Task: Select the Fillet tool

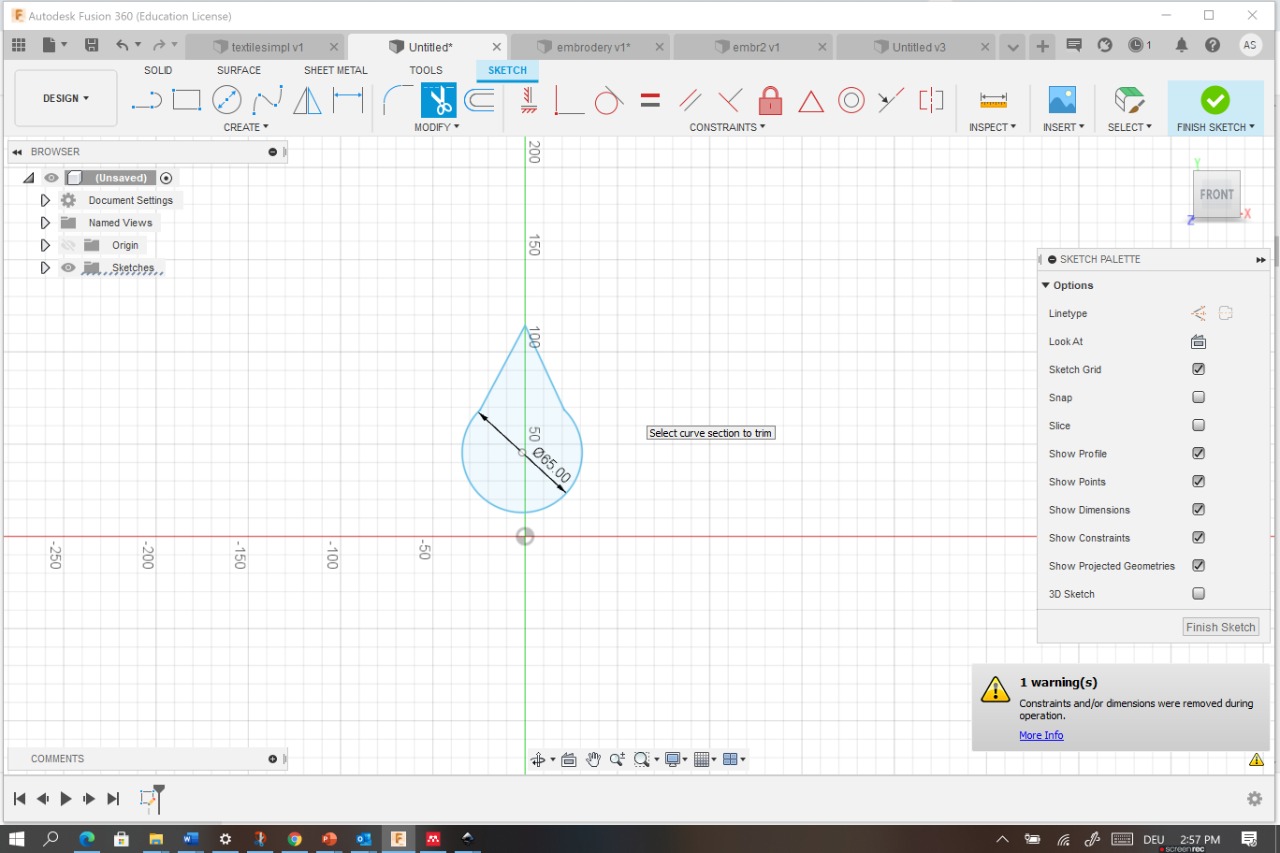Action: [x=398, y=100]
